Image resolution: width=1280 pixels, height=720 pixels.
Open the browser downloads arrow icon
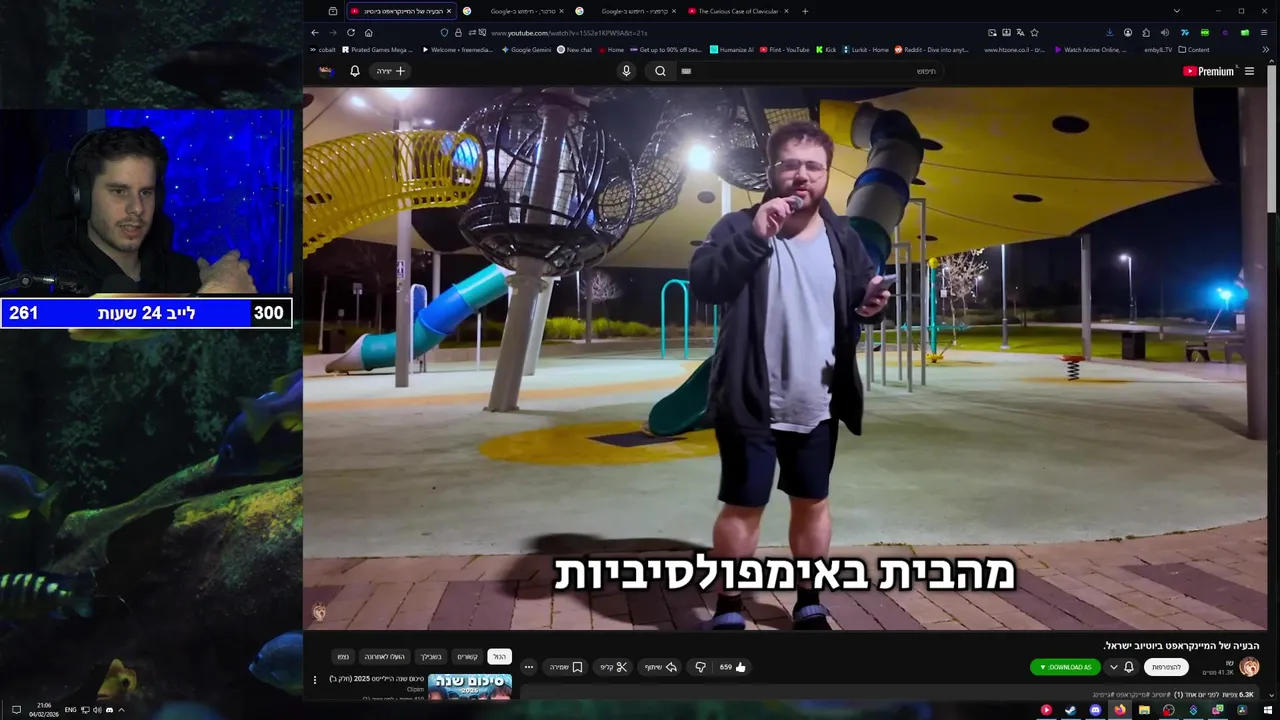pyautogui.click(x=1109, y=32)
